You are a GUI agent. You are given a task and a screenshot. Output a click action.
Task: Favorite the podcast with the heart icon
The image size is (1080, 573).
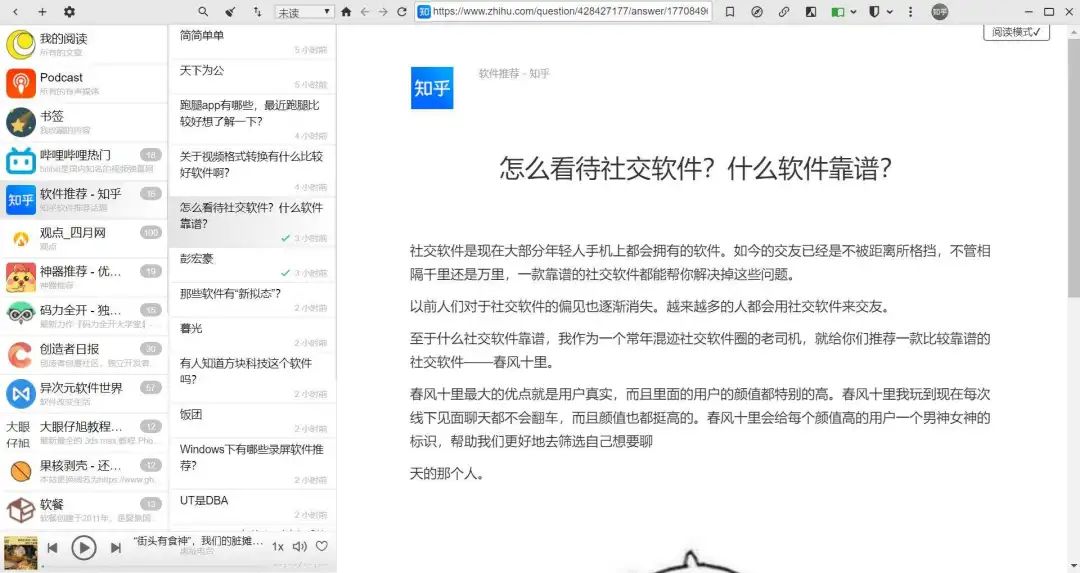pyautogui.click(x=322, y=546)
